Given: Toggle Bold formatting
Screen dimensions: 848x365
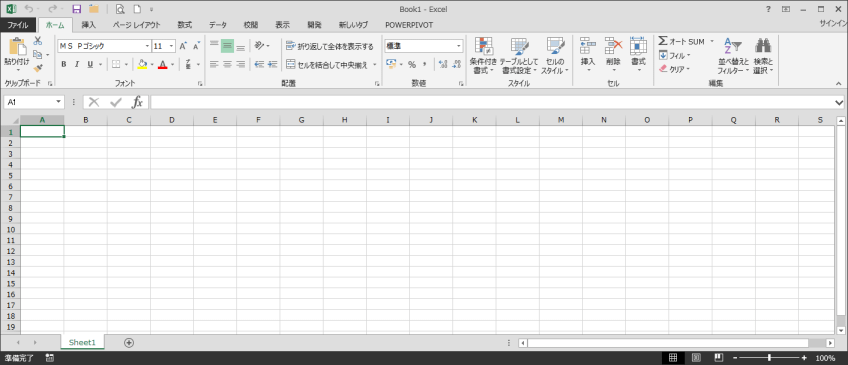Looking at the screenshot, I should (x=63, y=64).
